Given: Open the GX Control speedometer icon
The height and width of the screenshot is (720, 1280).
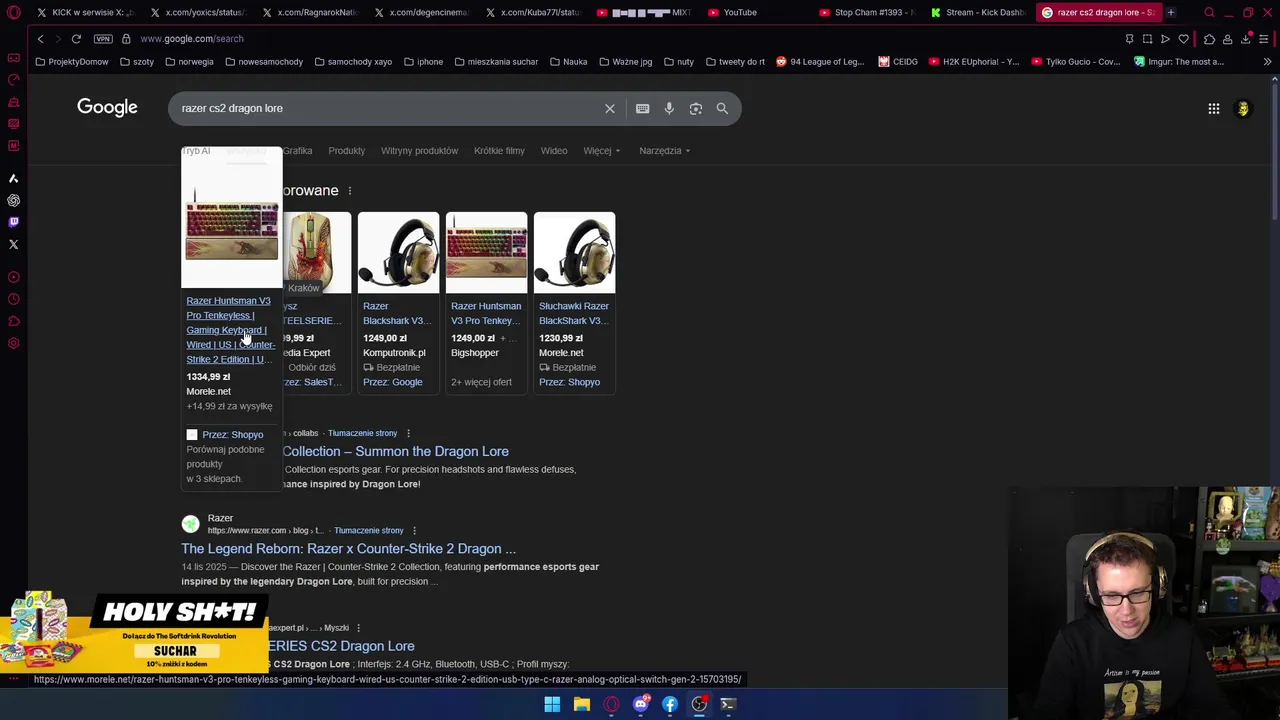Looking at the screenshot, I should [13, 79].
